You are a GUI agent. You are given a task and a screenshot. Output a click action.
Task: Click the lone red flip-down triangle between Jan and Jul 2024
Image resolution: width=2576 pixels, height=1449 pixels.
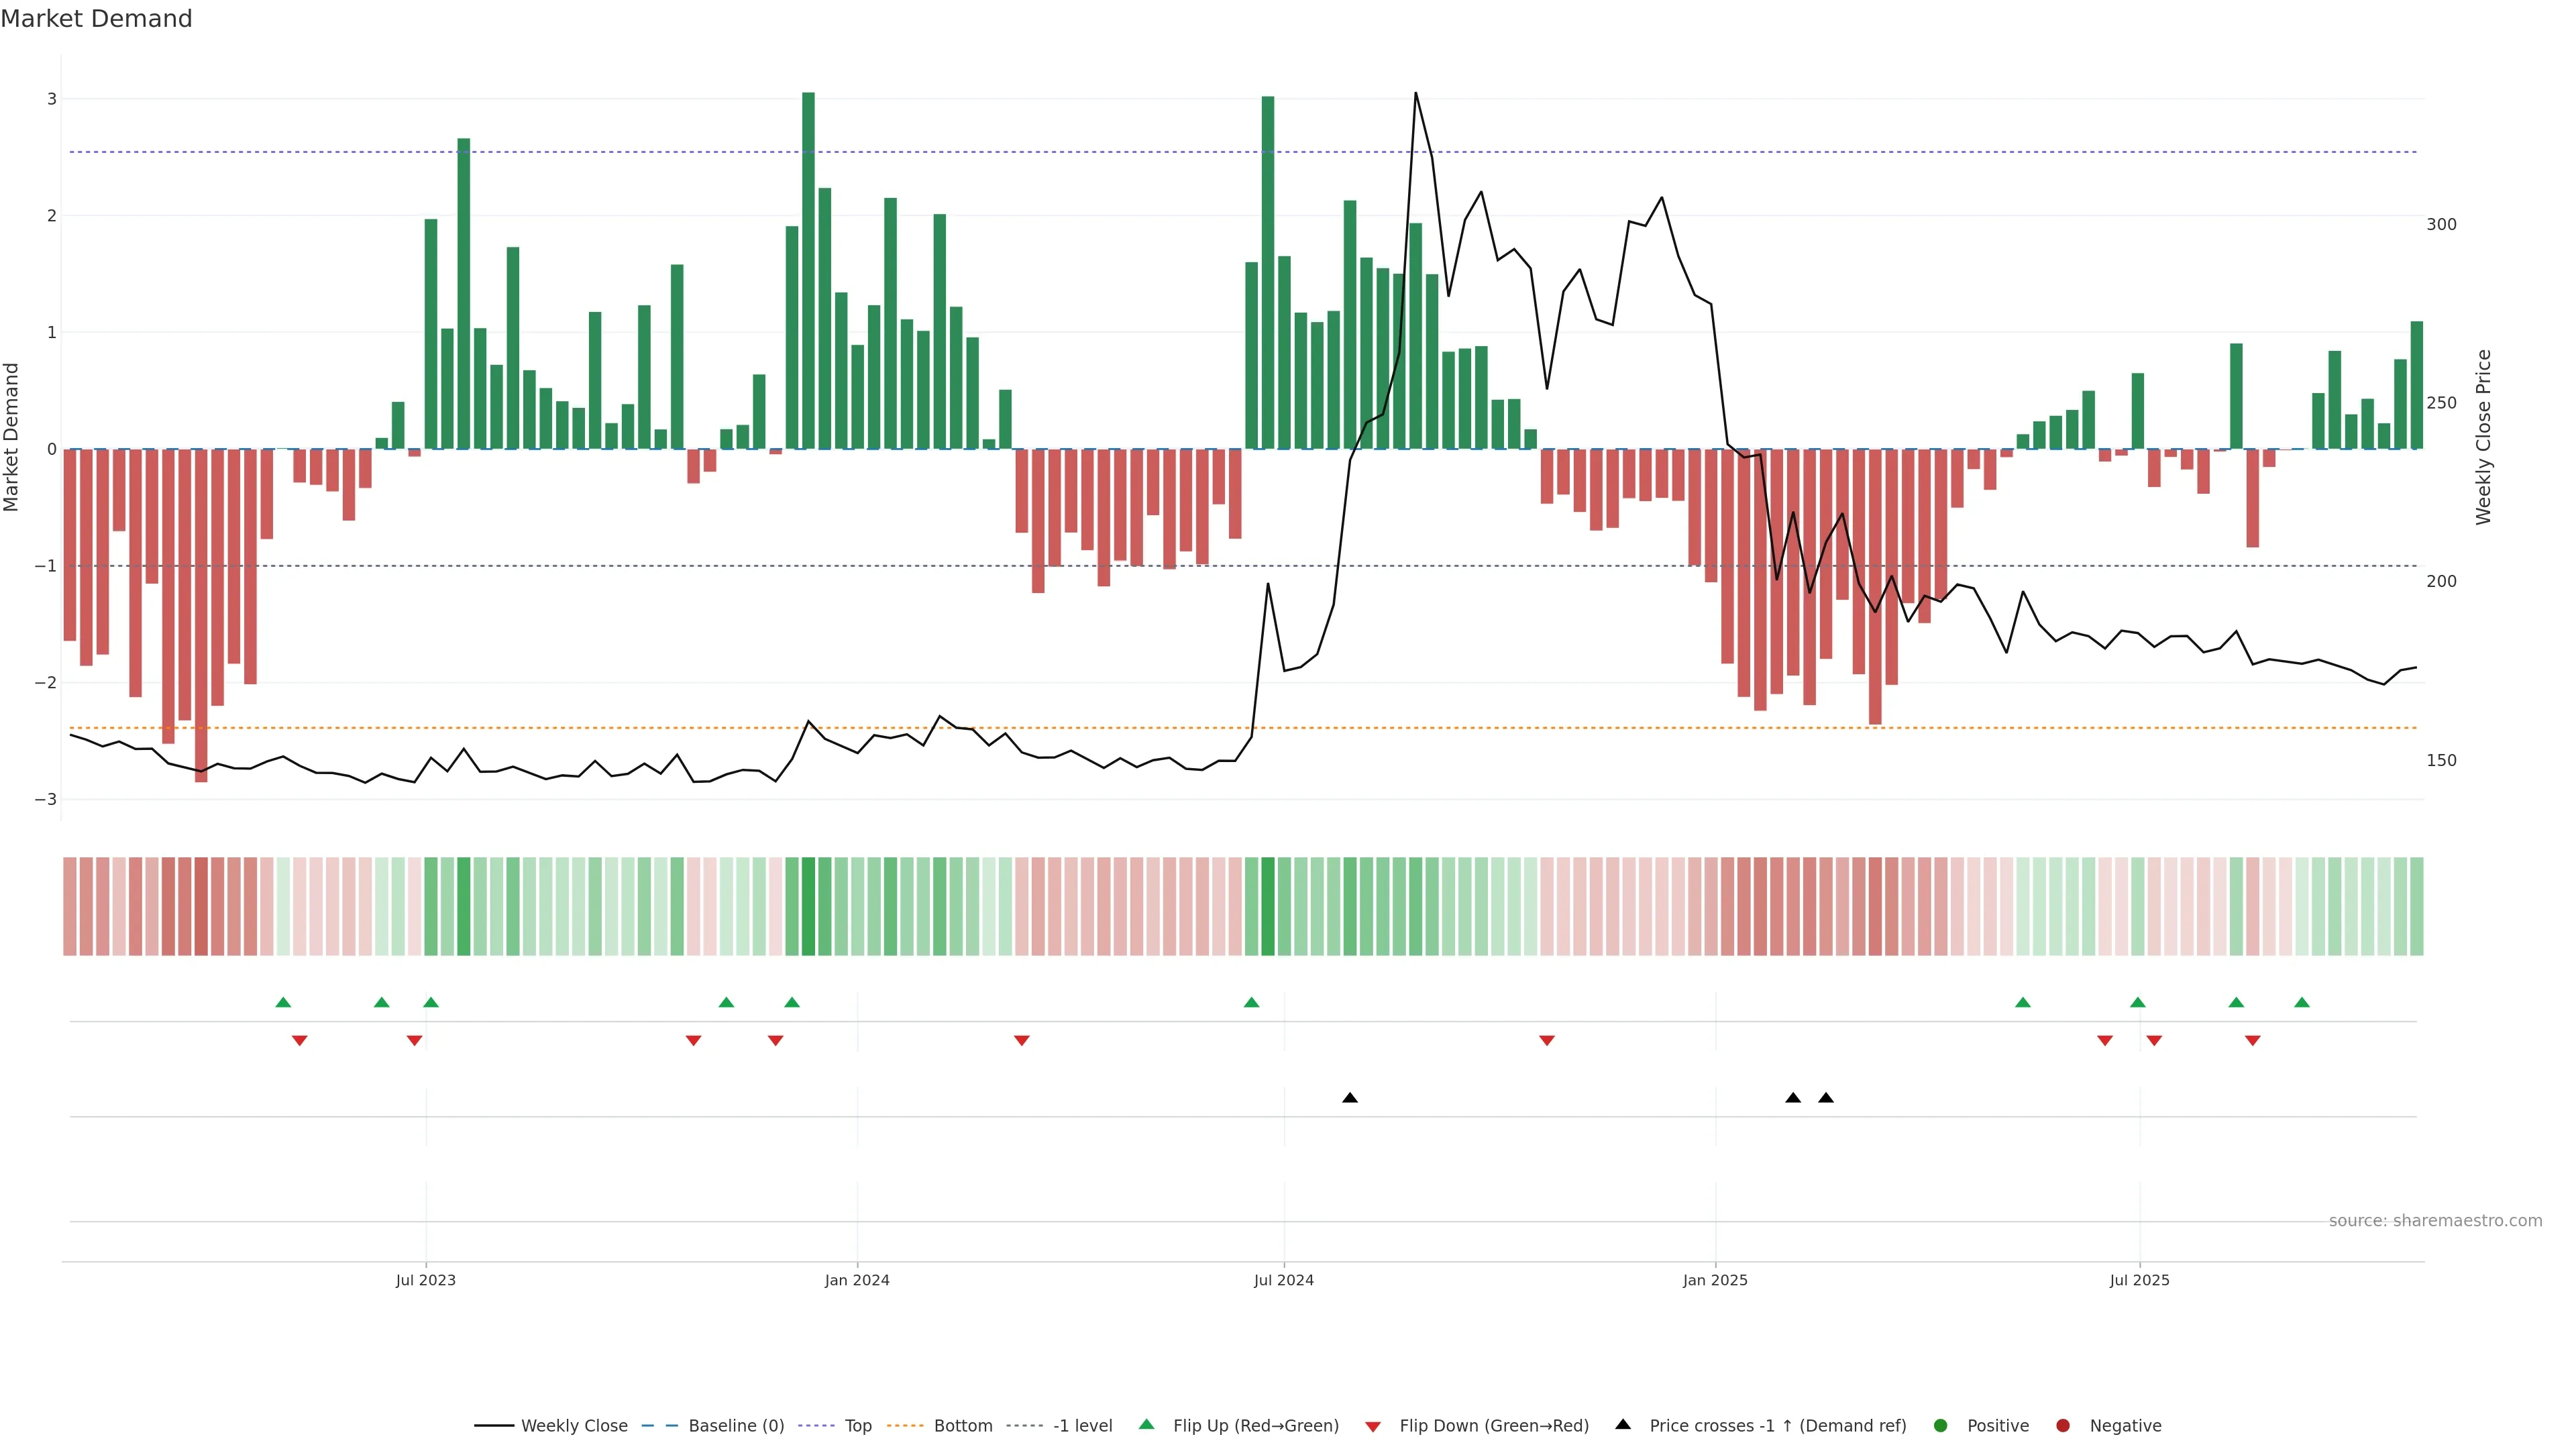tap(1021, 1041)
